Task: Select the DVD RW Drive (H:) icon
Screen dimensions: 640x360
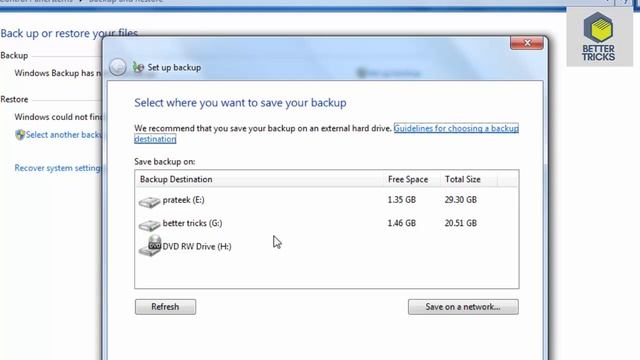Action: tap(149, 246)
